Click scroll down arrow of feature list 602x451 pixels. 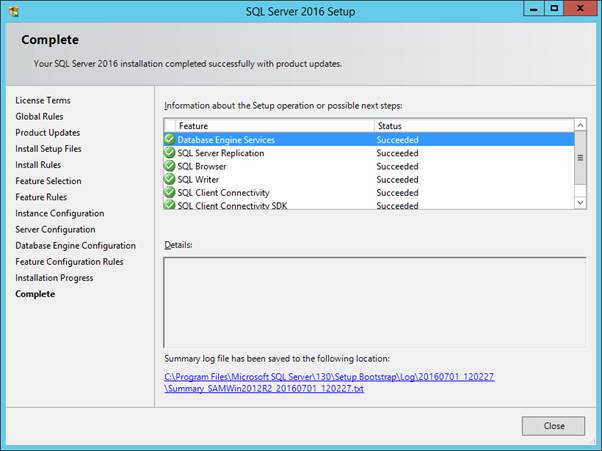click(580, 202)
